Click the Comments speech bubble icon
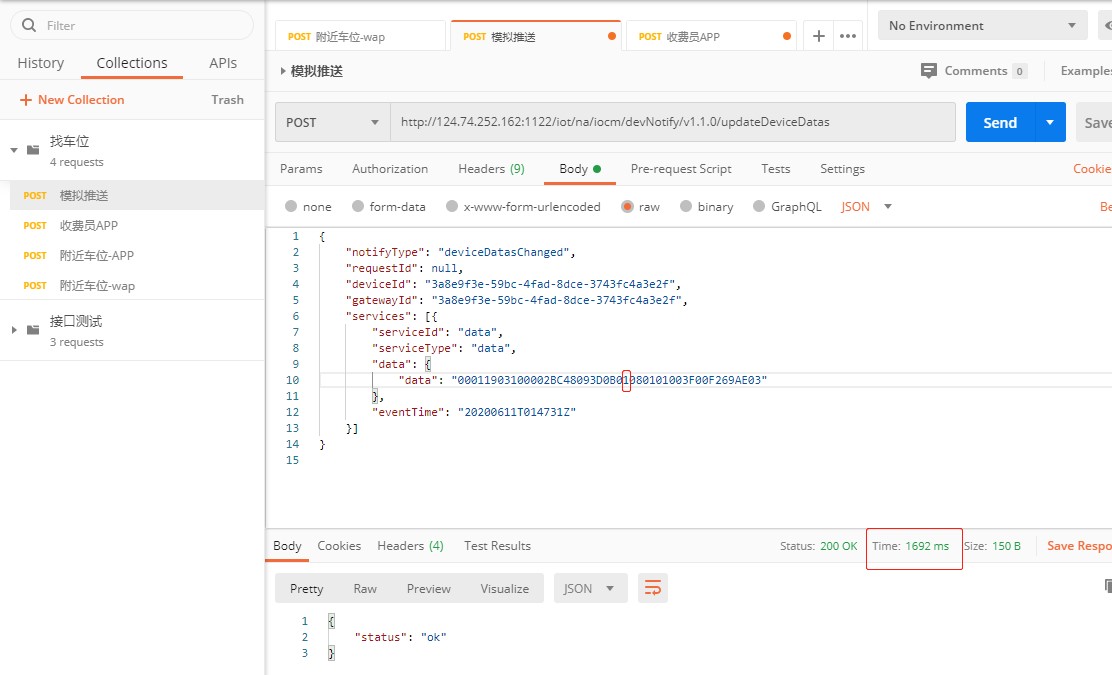This screenshot has width=1112, height=675. pos(928,71)
